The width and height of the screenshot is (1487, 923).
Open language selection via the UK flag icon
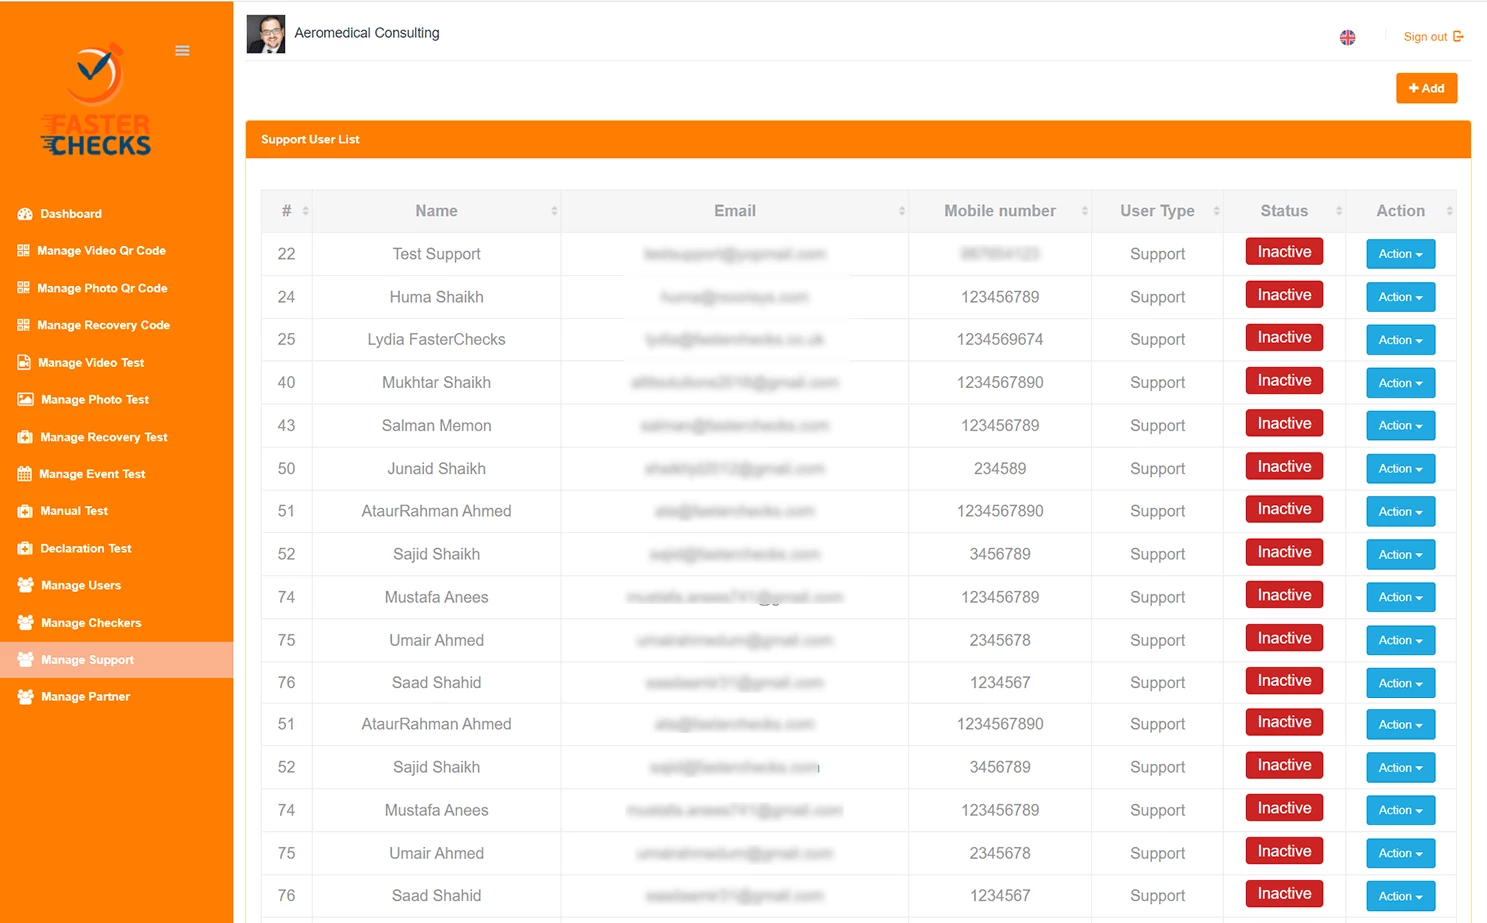1347,37
